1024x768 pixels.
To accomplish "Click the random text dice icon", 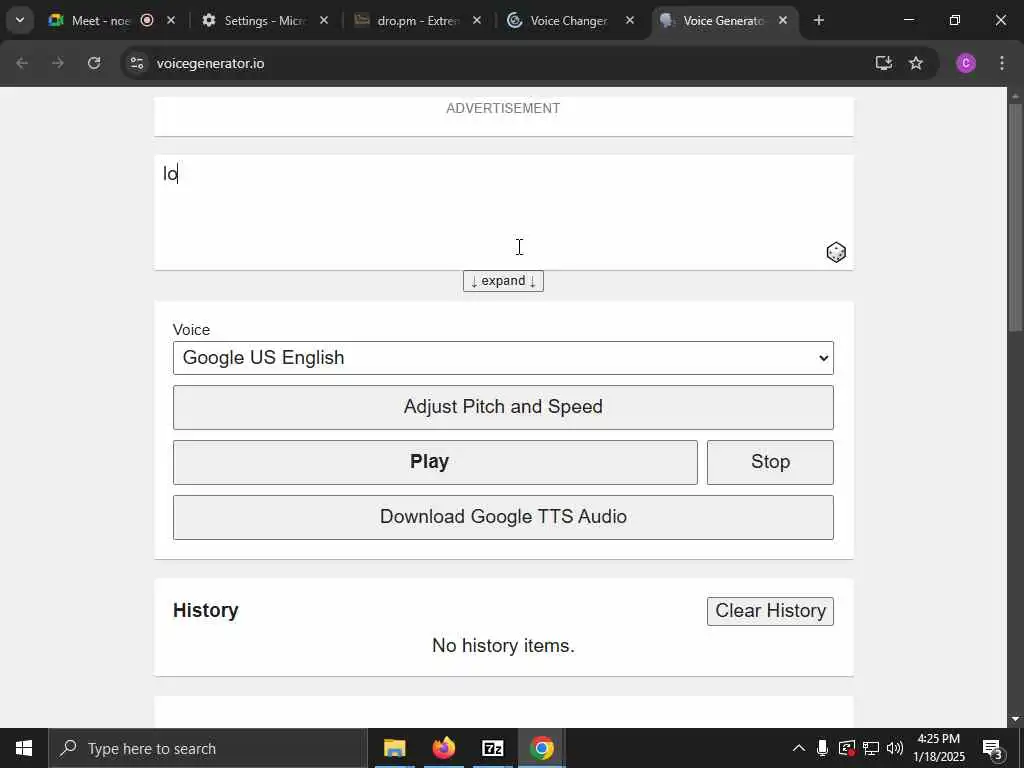I will [x=836, y=252].
